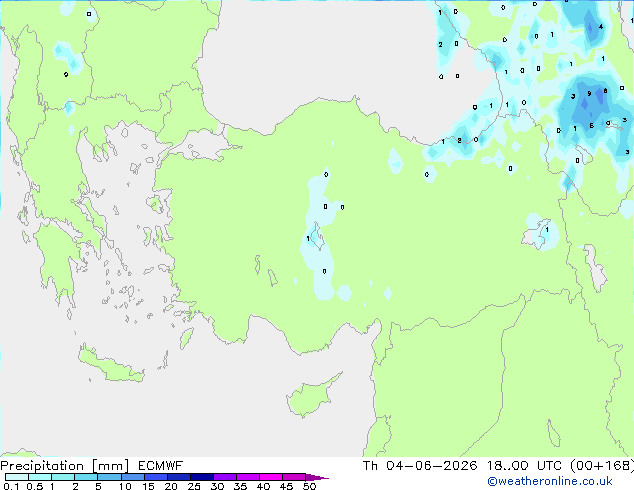Pick the 0.5–1 mm legend swatch
Screen dimensions: 634x490
40,477
